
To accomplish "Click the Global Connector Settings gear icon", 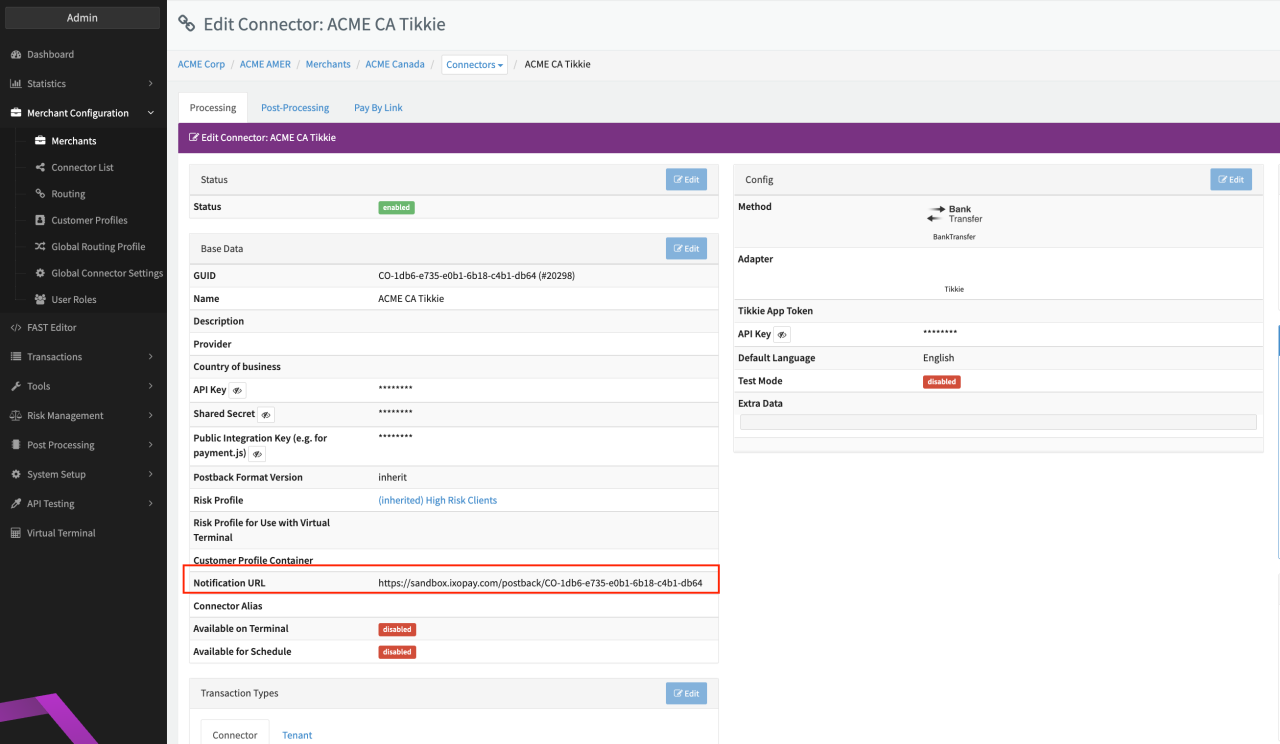I will [40, 273].
